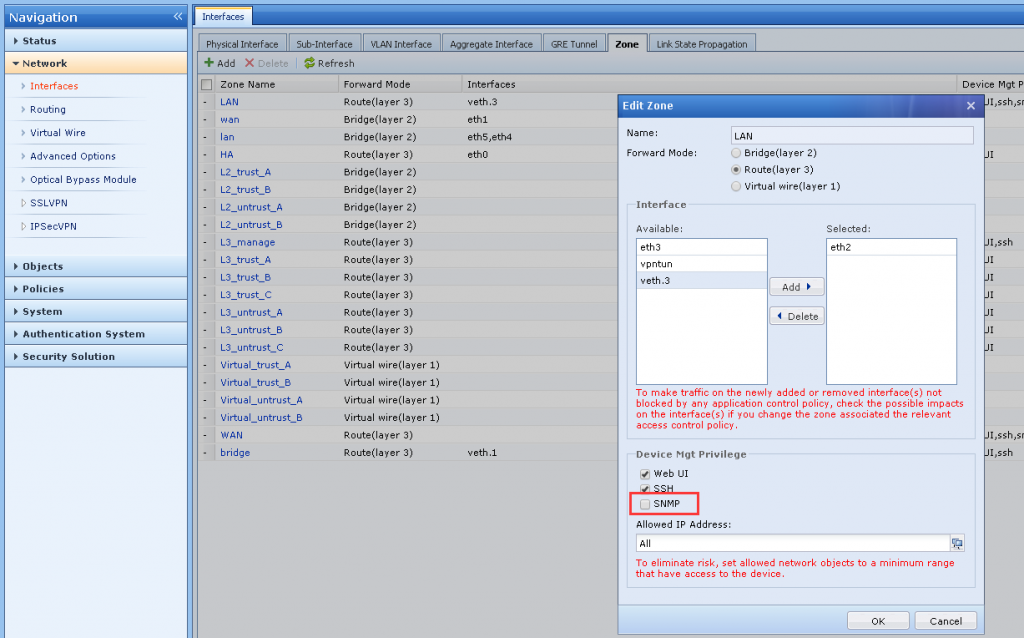This screenshot has width=1024, height=638.
Task: Click OK to save zone settings
Action: [x=877, y=621]
